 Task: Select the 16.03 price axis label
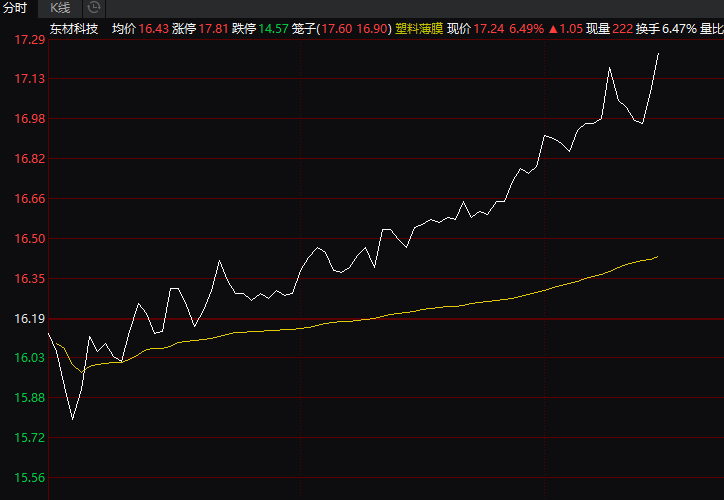(x=30, y=358)
